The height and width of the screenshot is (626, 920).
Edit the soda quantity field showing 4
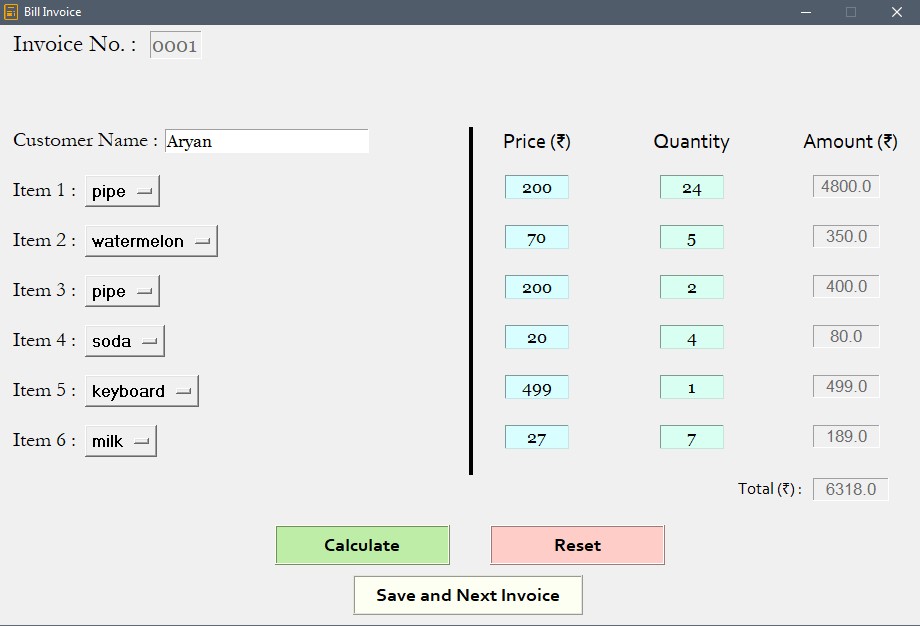(x=691, y=337)
